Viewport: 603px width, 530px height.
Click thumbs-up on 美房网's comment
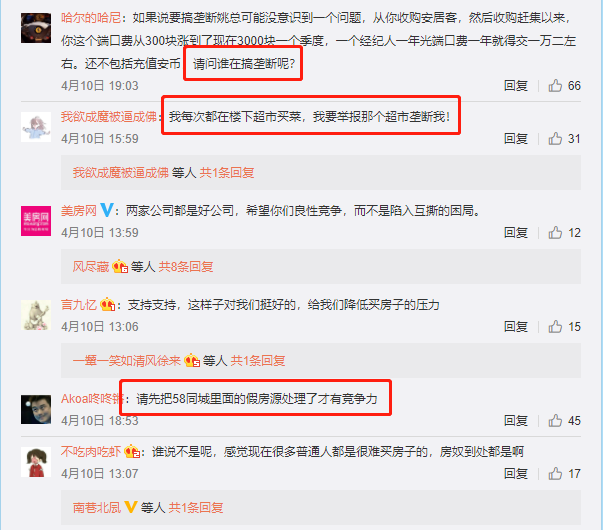555,232
